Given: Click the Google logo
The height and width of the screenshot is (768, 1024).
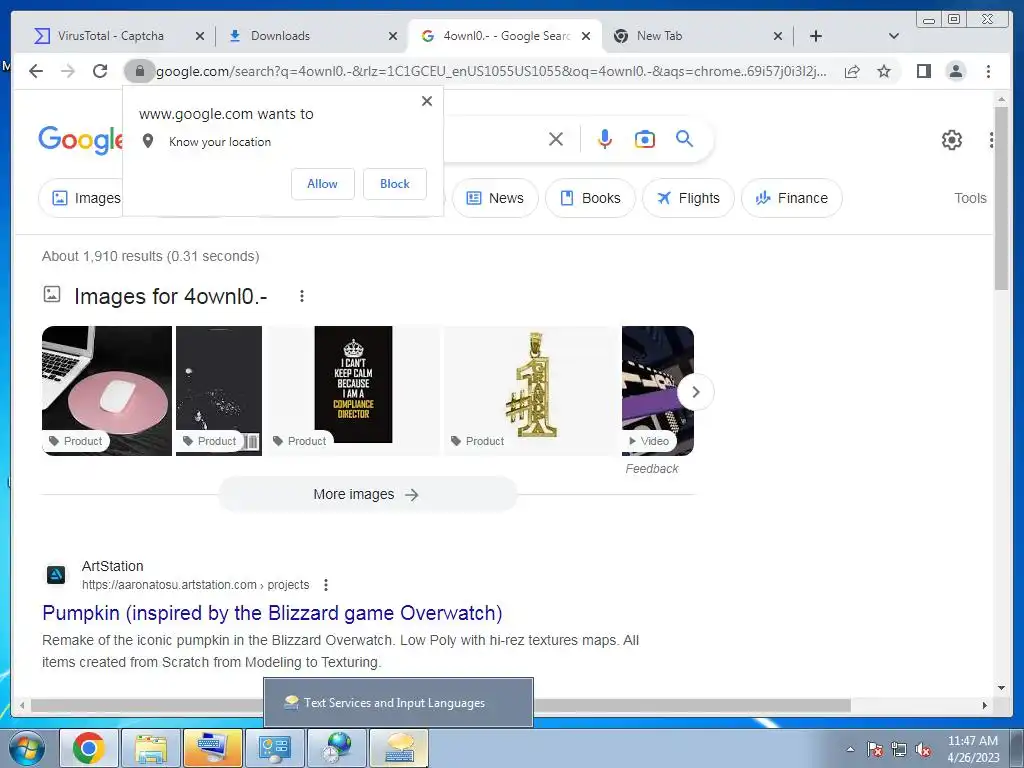Looking at the screenshot, I should pyautogui.click(x=80, y=140).
